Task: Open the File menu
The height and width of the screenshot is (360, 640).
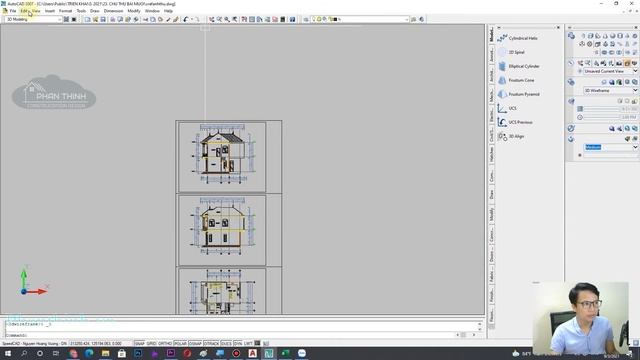Action: pos(13,11)
